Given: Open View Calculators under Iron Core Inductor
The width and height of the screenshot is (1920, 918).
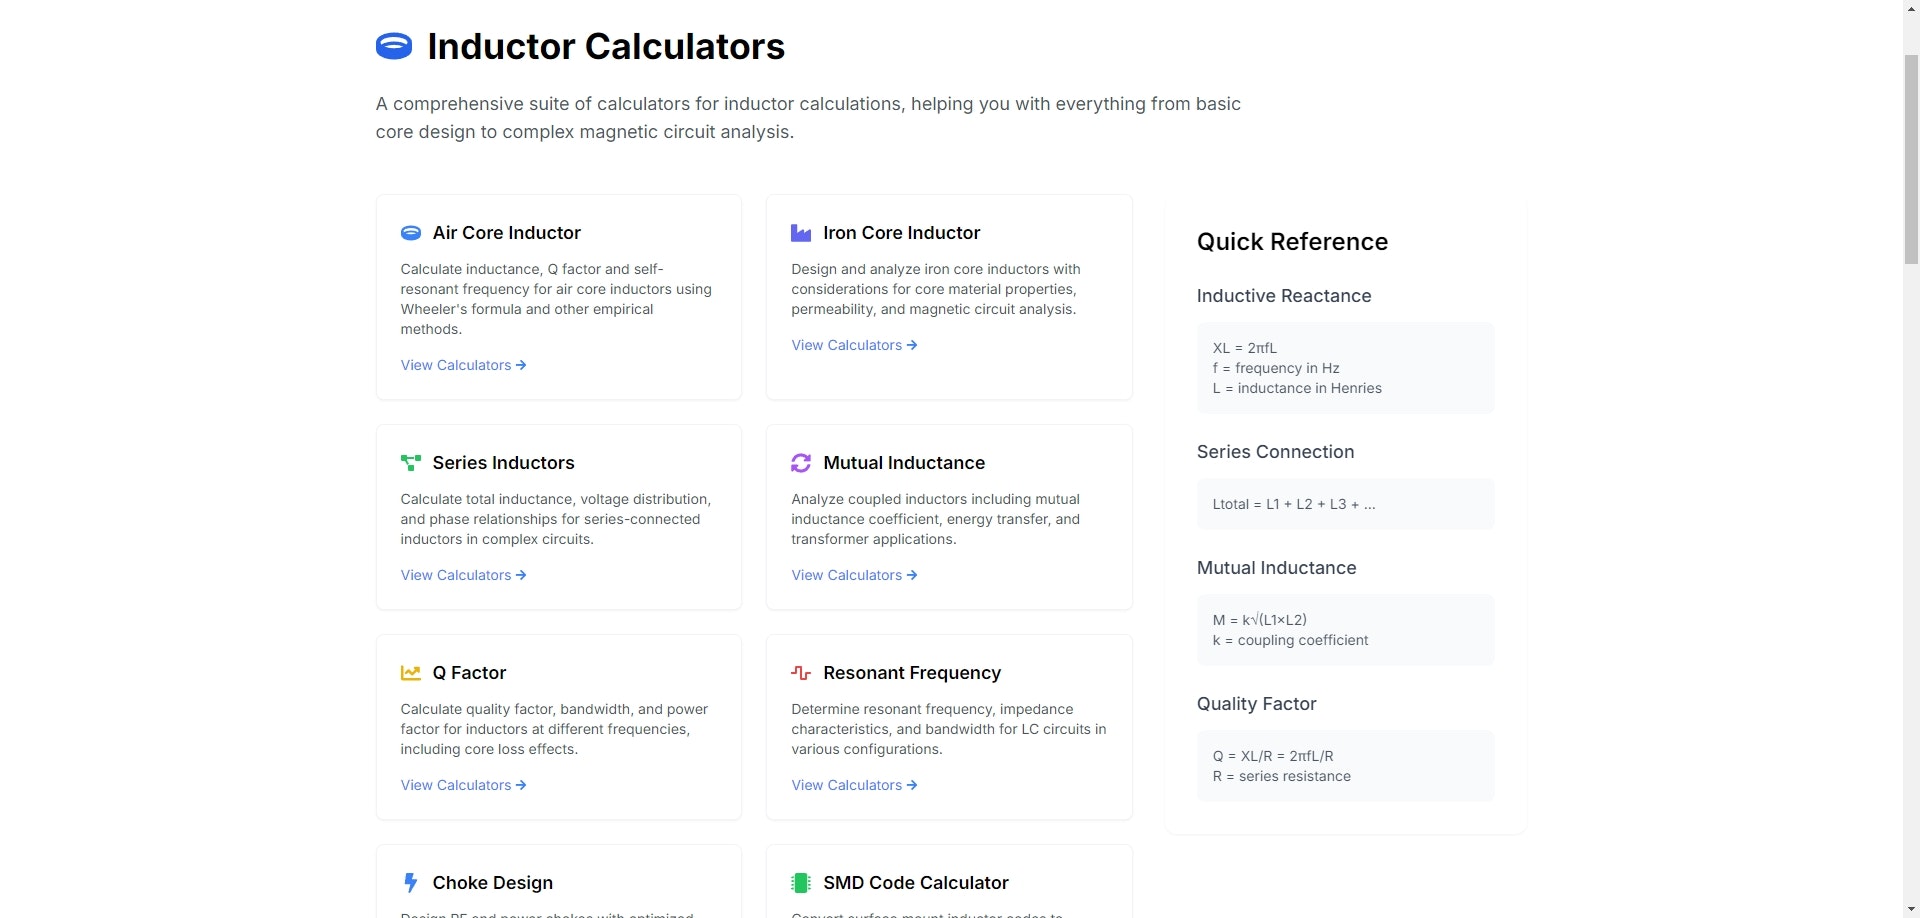Looking at the screenshot, I should point(854,345).
